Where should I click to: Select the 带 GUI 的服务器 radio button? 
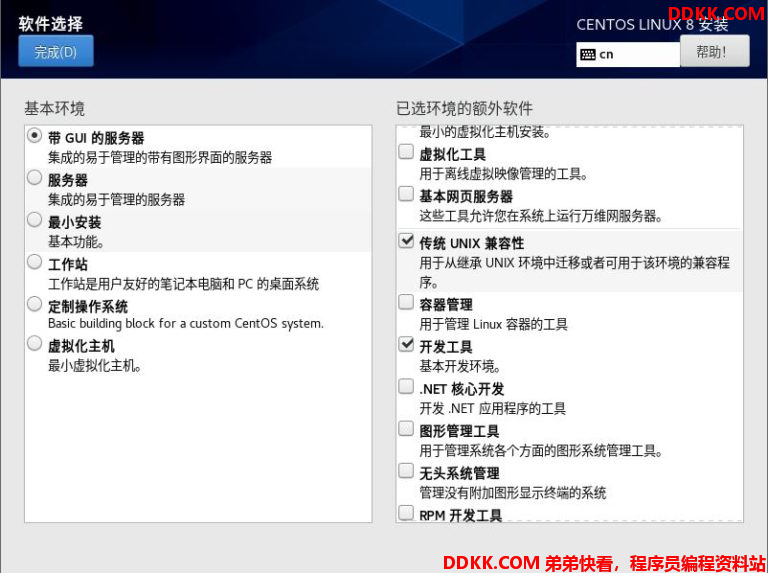point(34,136)
